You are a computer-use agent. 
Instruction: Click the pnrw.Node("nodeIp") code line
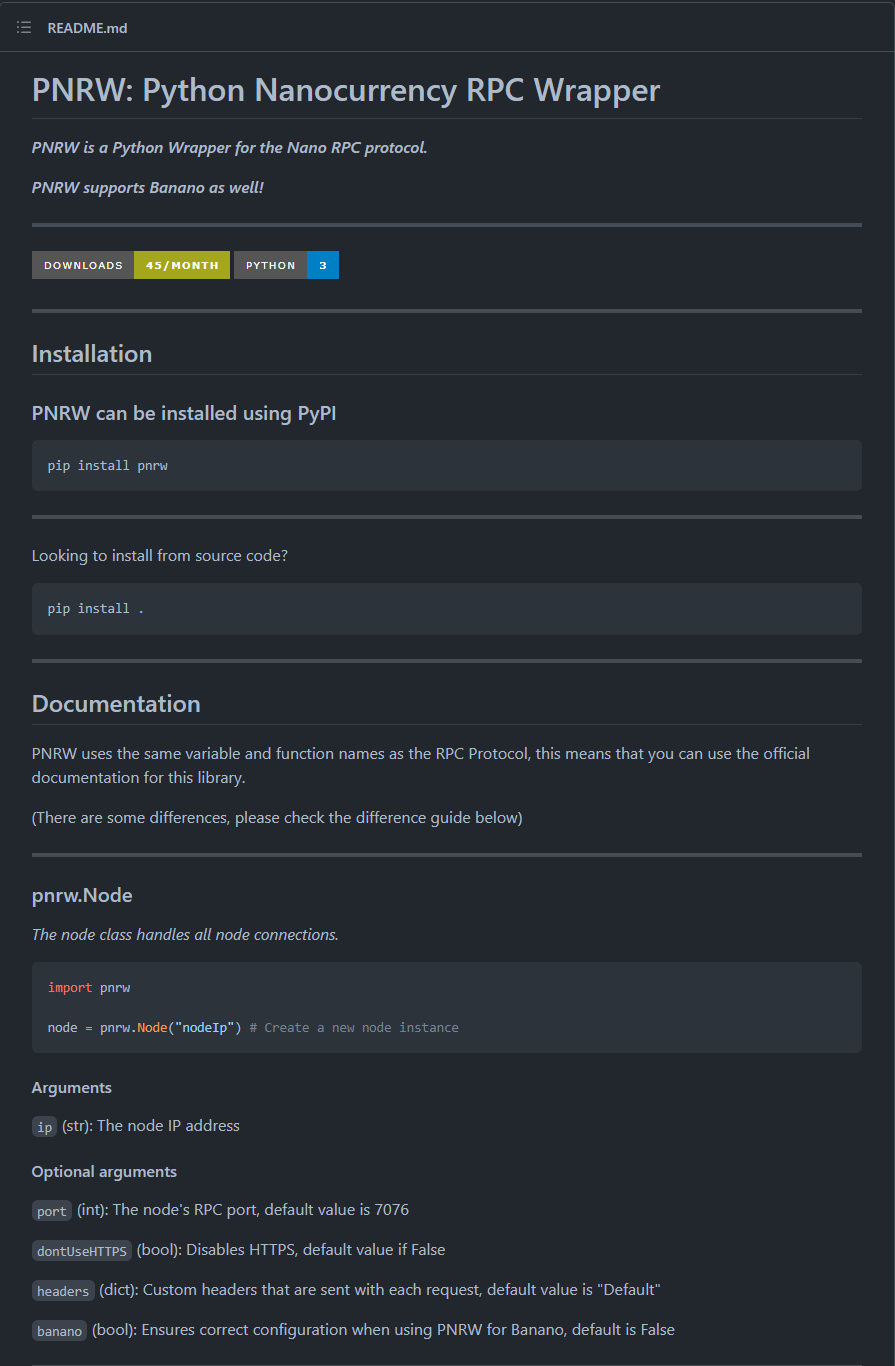253,1027
